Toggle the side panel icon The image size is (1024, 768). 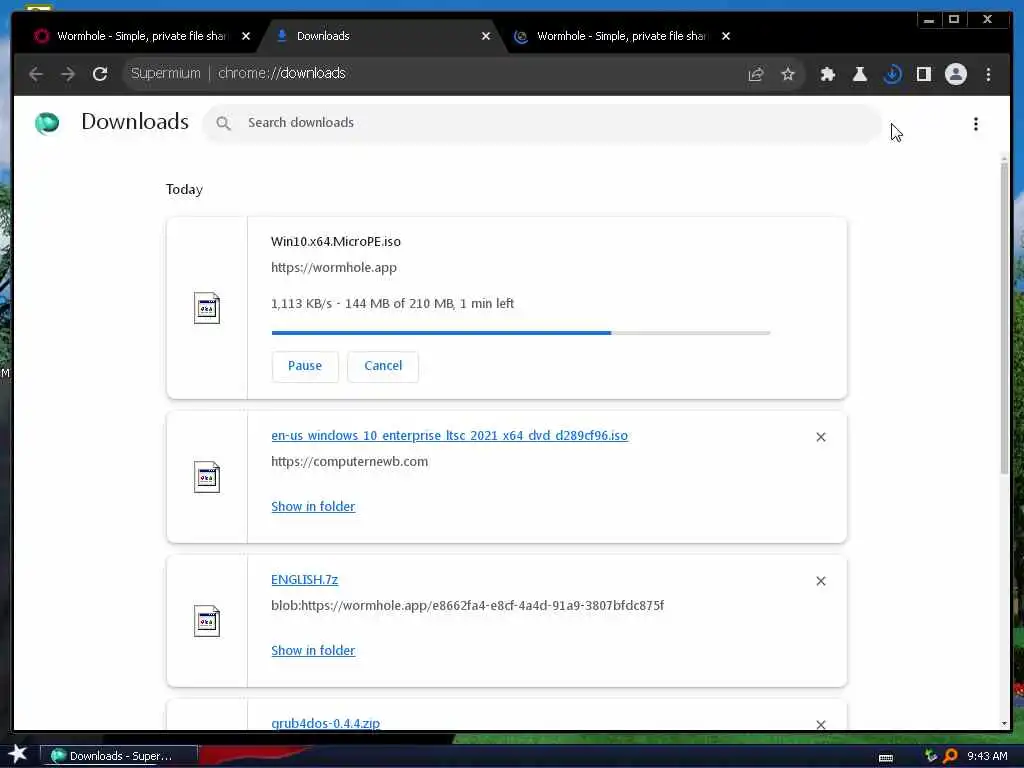(923, 74)
